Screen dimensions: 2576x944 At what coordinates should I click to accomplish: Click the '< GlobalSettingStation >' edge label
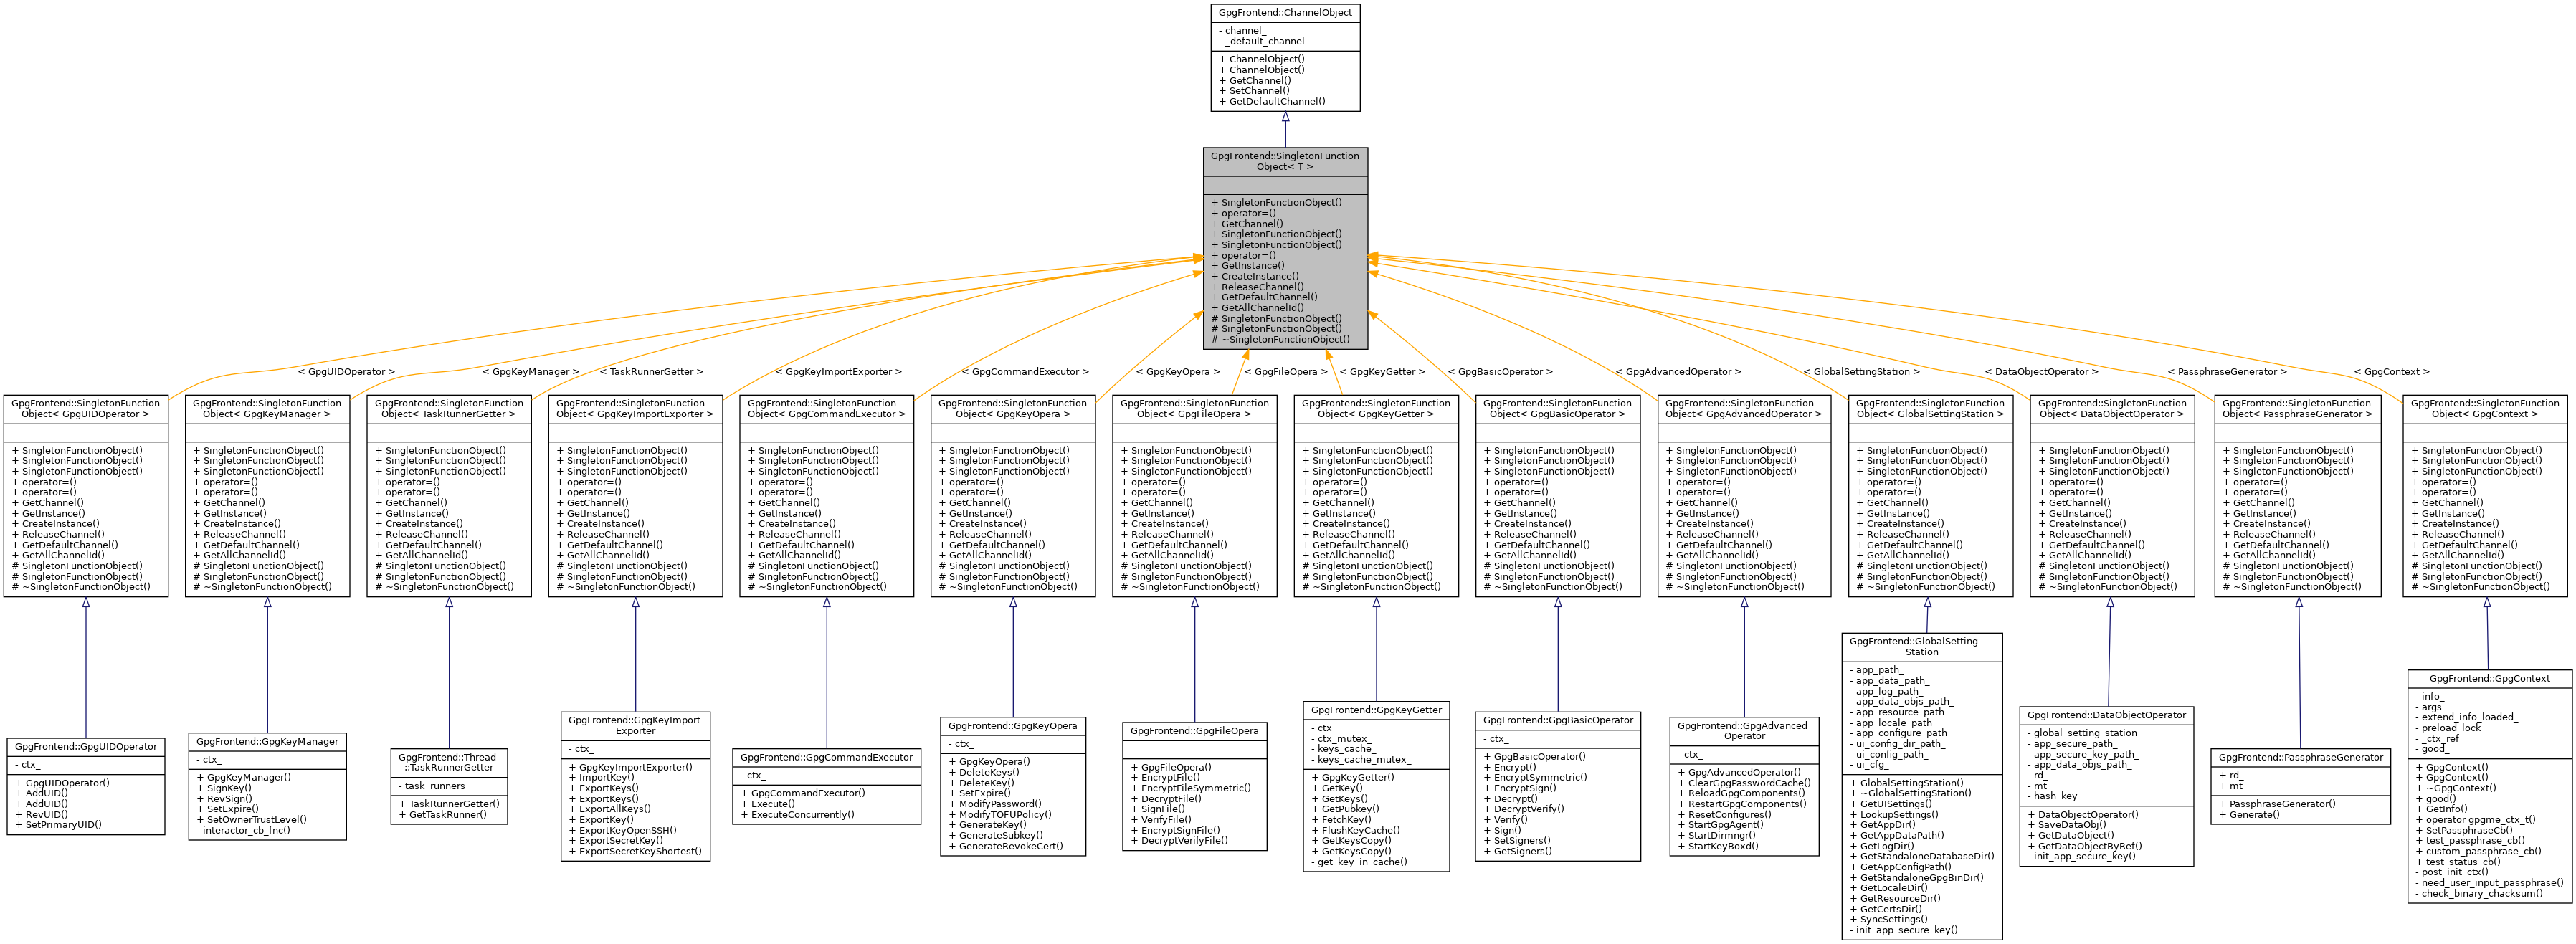coord(1861,372)
